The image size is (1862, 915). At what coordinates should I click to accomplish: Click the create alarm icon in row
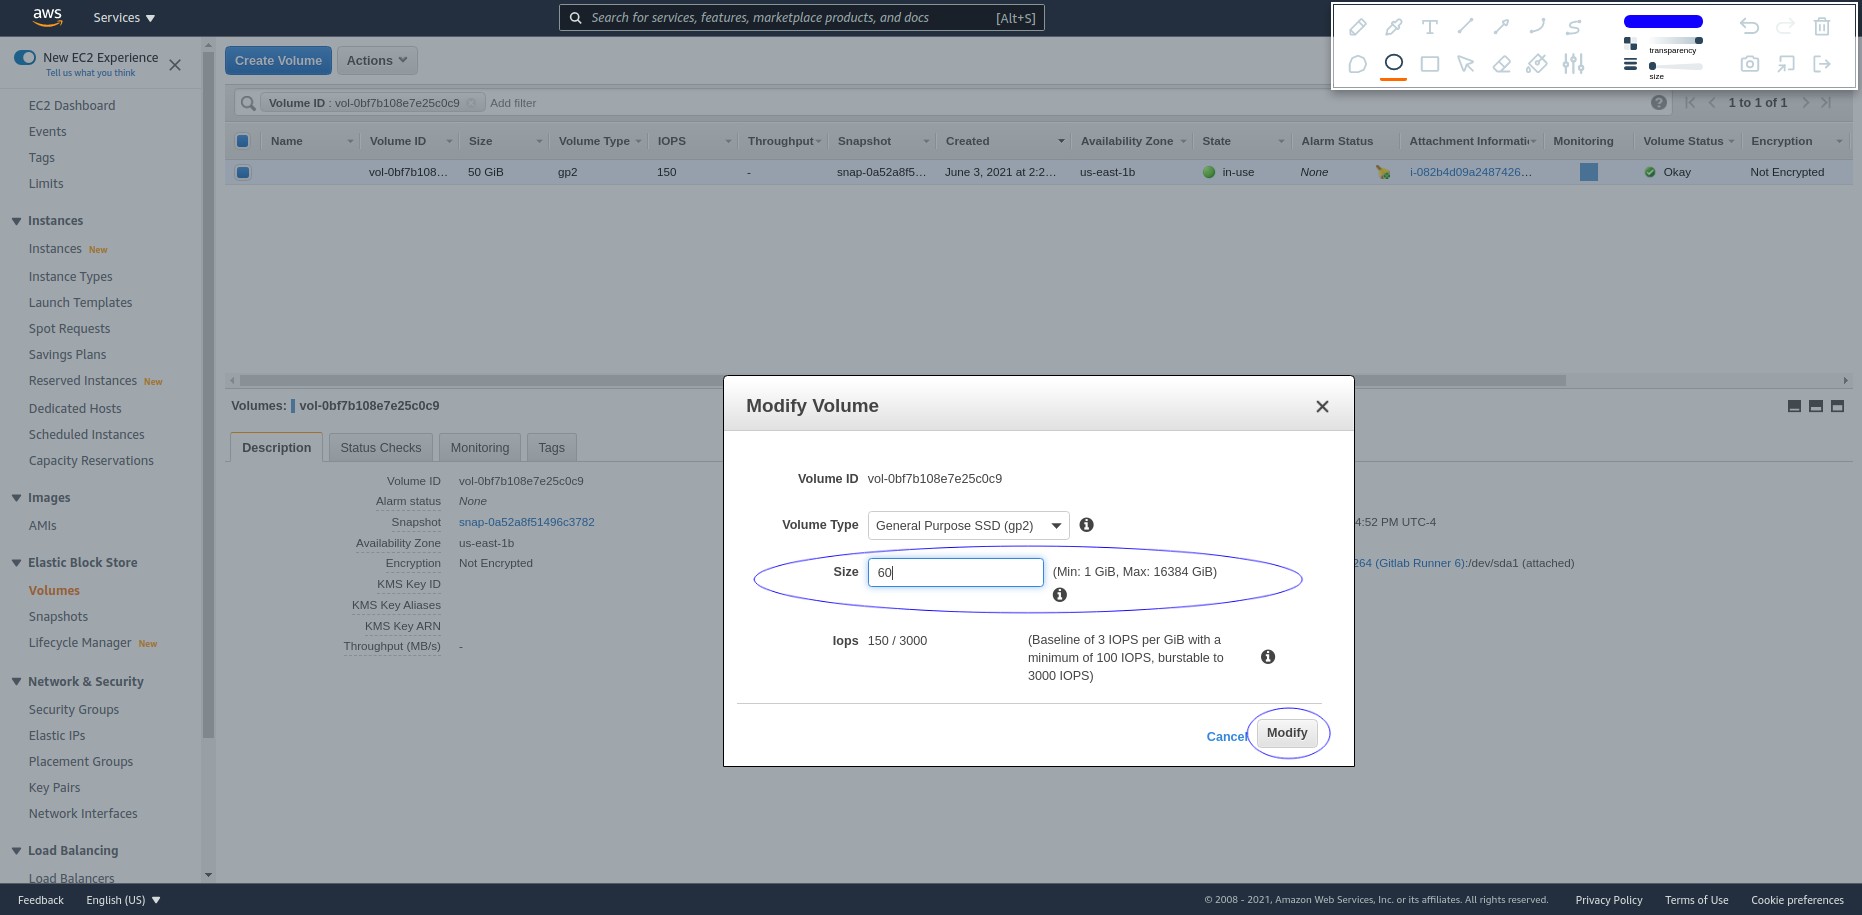(1383, 172)
